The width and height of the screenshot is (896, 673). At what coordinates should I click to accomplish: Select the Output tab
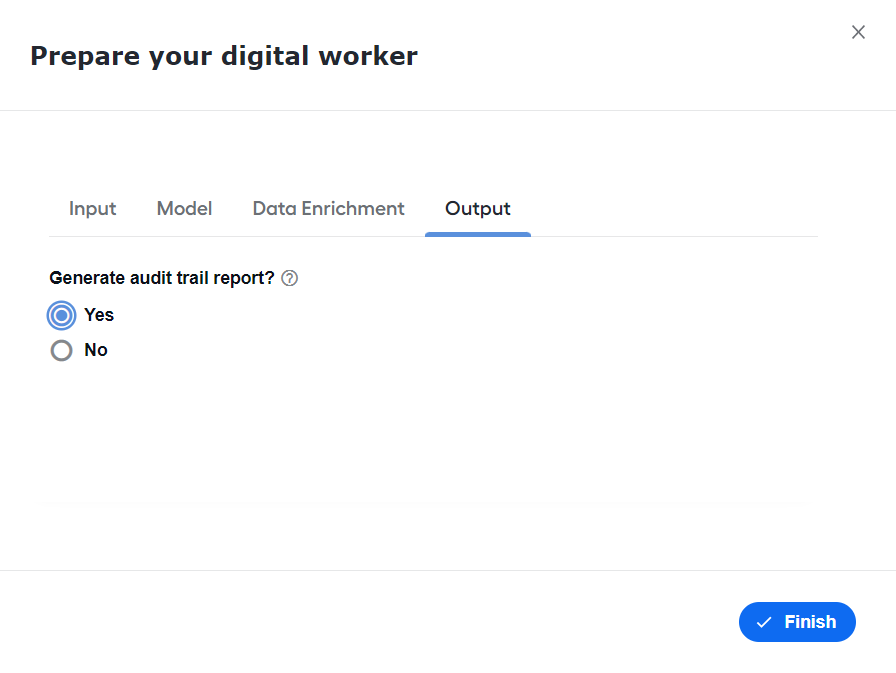click(478, 209)
